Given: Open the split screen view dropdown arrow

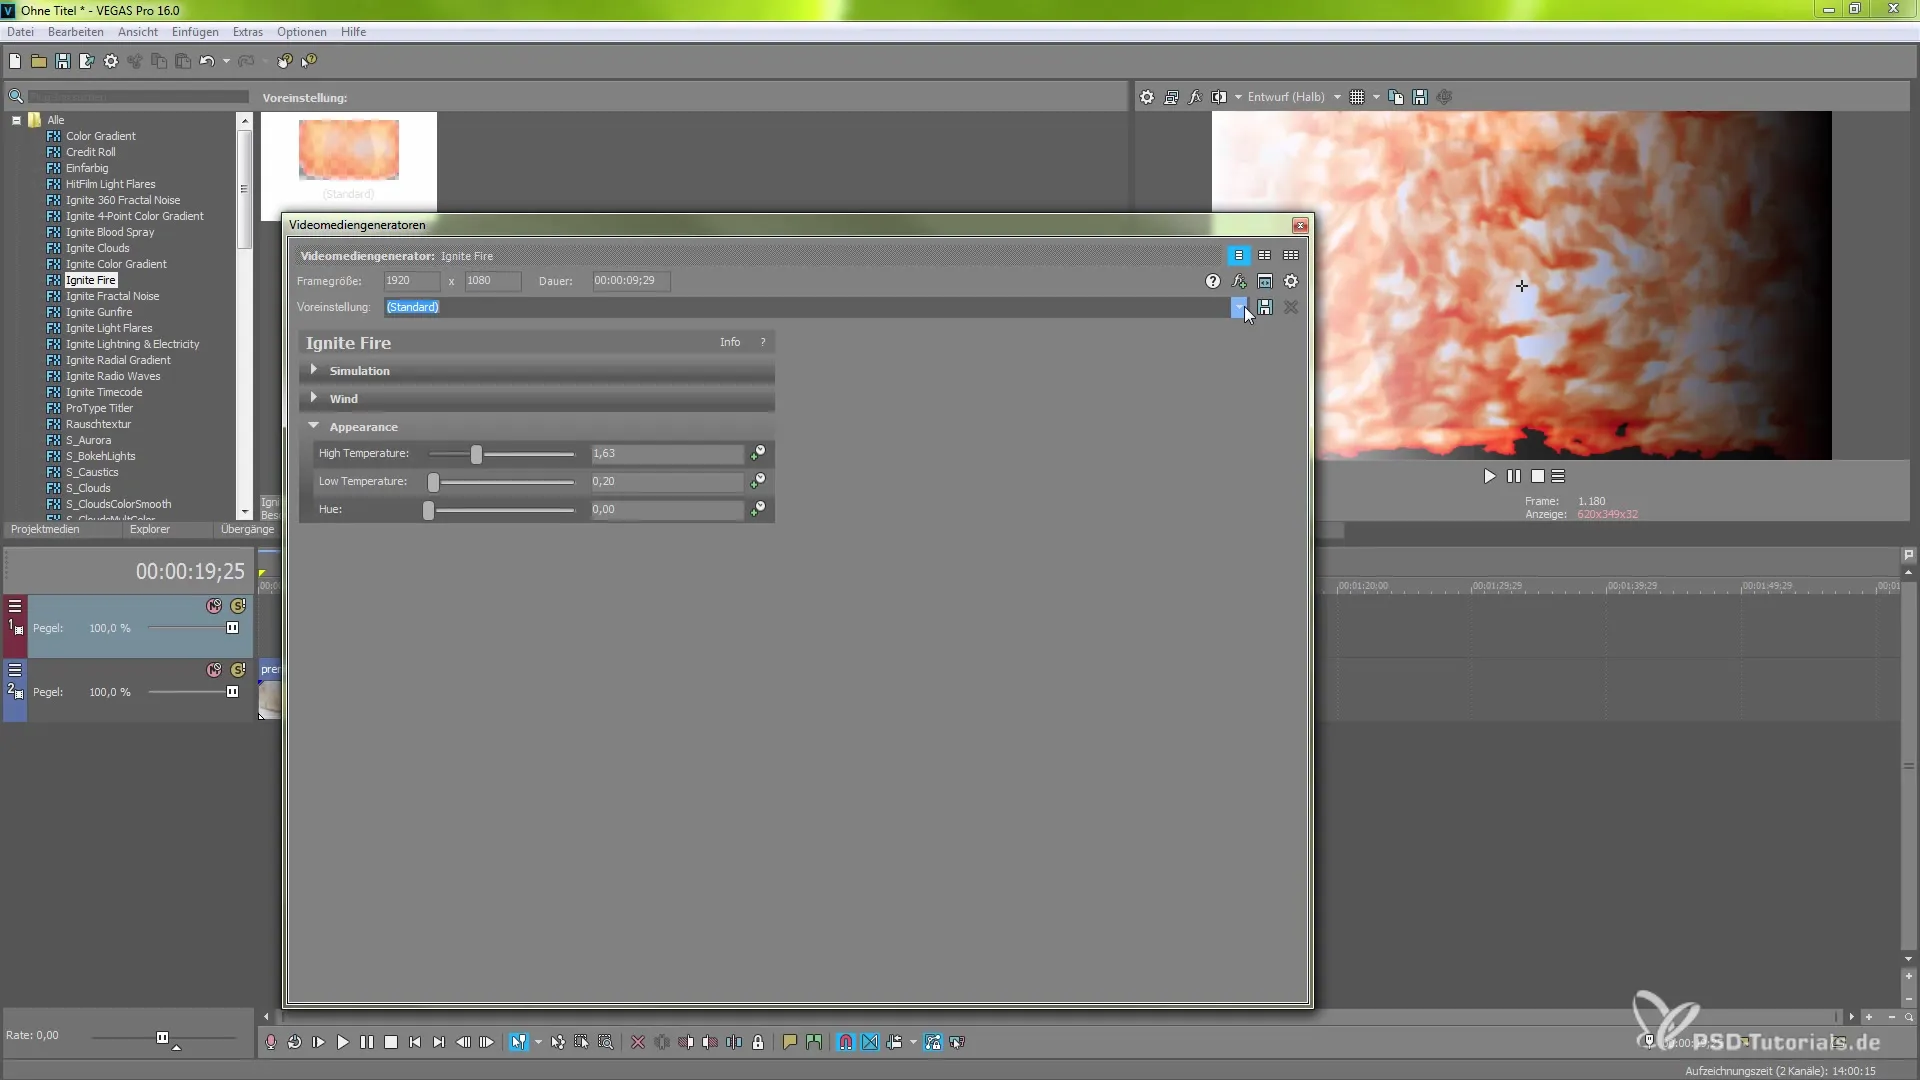Looking at the screenshot, I should pyautogui.click(x=1238, y=97).
